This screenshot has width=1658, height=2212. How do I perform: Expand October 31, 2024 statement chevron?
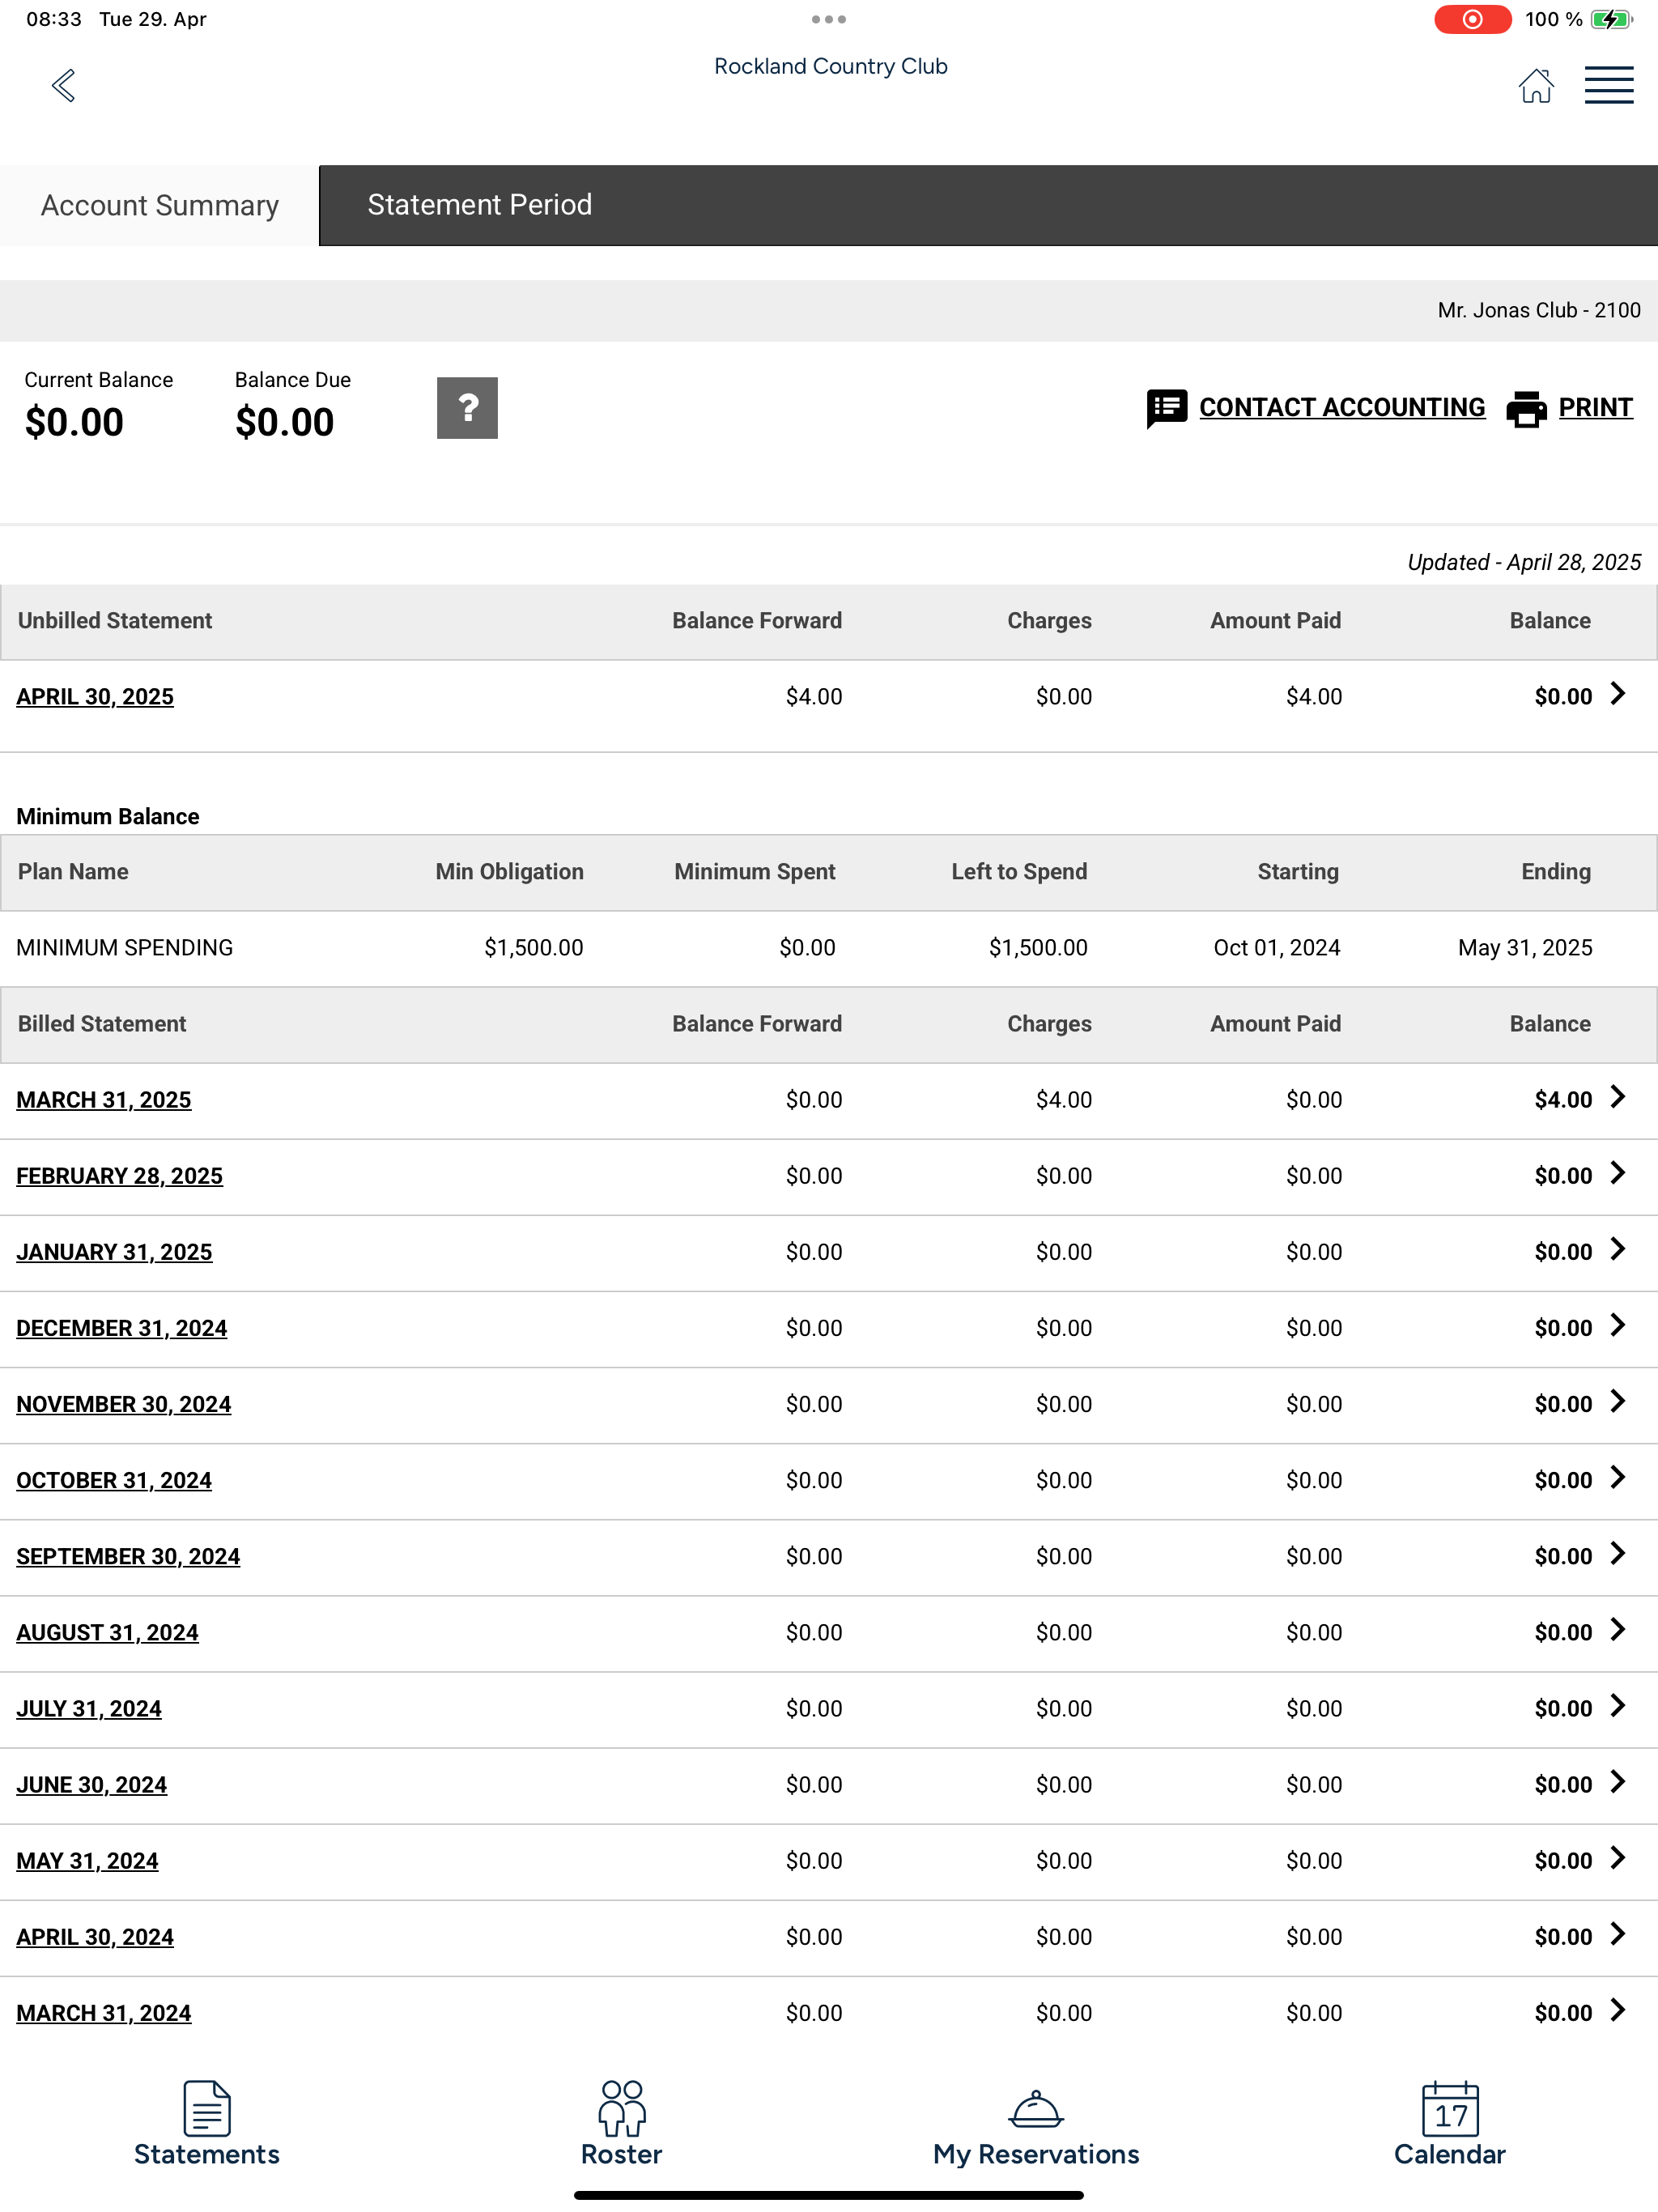1617,1478
